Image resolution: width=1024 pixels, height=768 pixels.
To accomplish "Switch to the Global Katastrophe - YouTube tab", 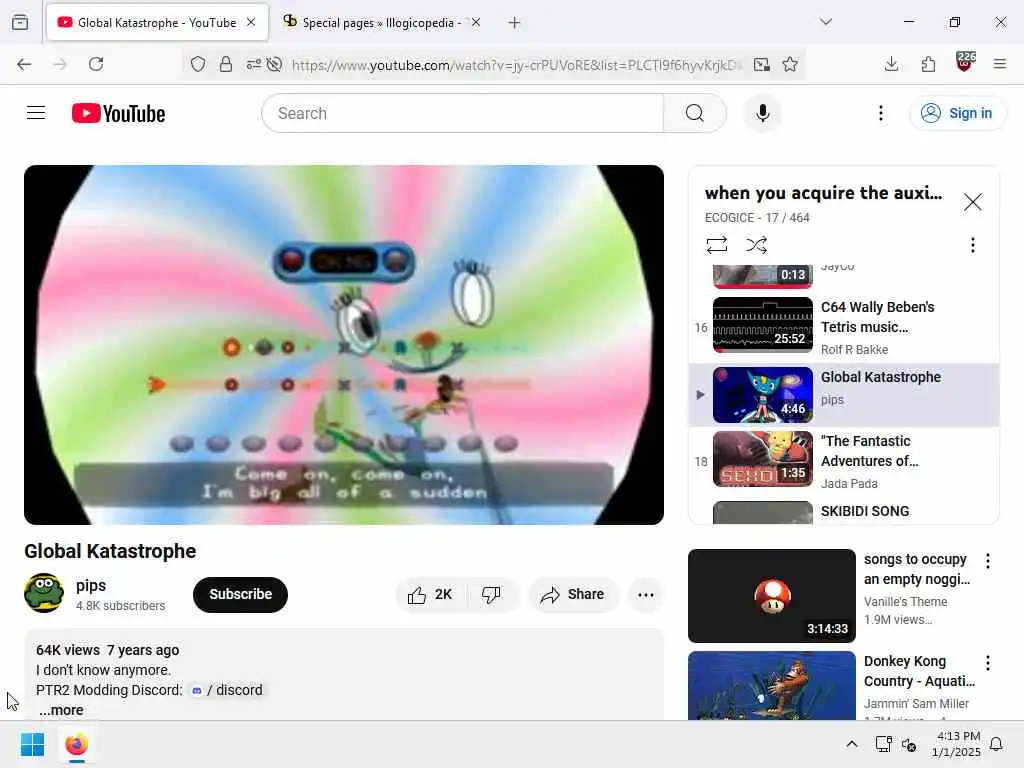I will 157,23.
